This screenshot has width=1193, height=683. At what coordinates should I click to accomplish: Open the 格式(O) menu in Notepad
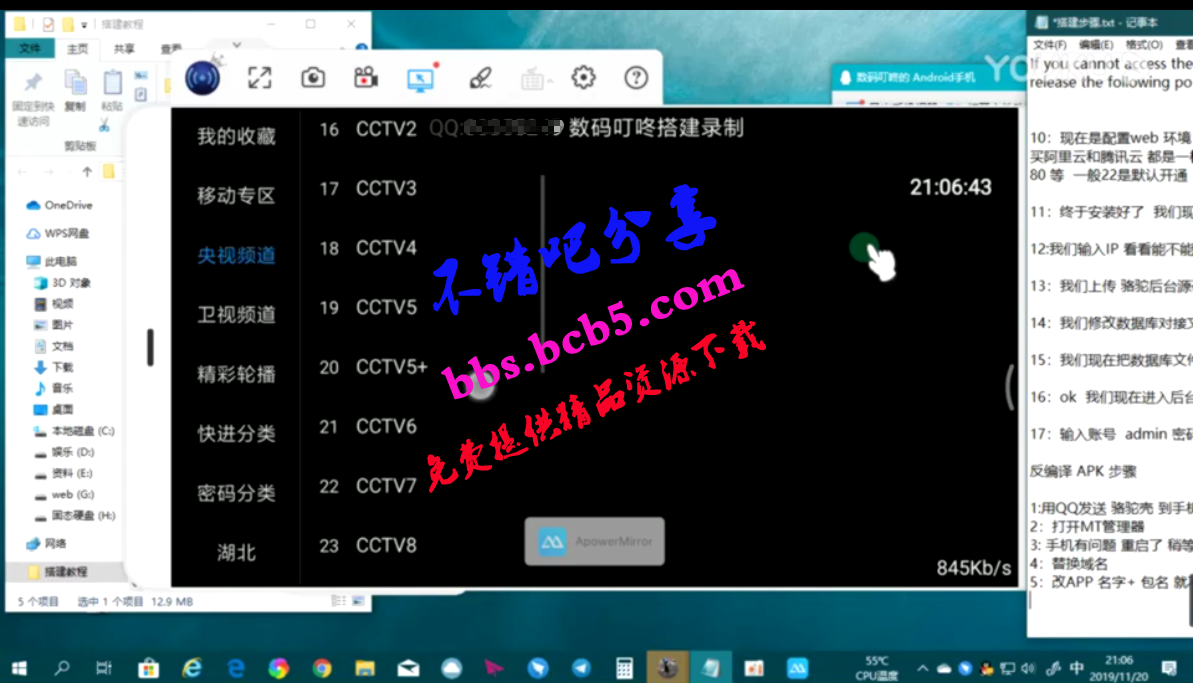pos(1144,45)
